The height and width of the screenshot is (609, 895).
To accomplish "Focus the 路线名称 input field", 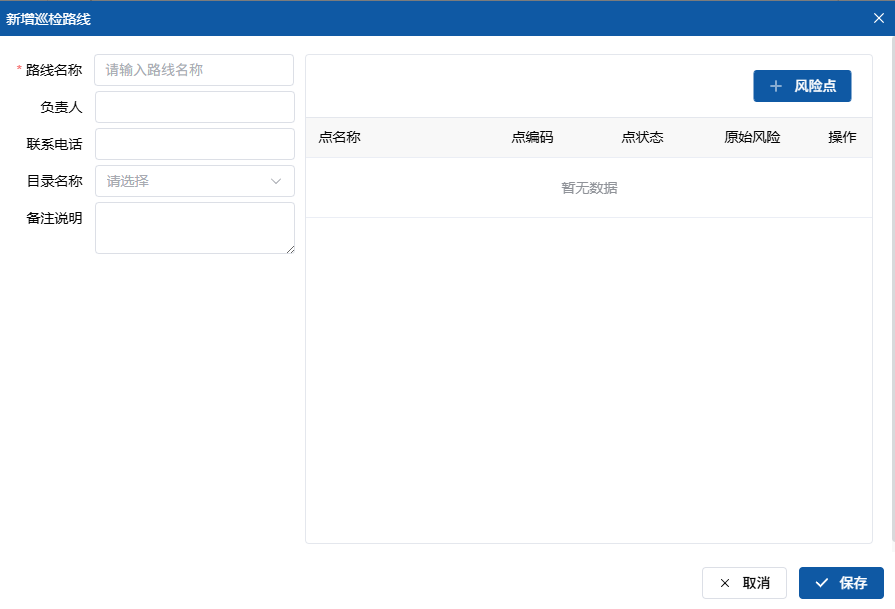I will point(194,70).
